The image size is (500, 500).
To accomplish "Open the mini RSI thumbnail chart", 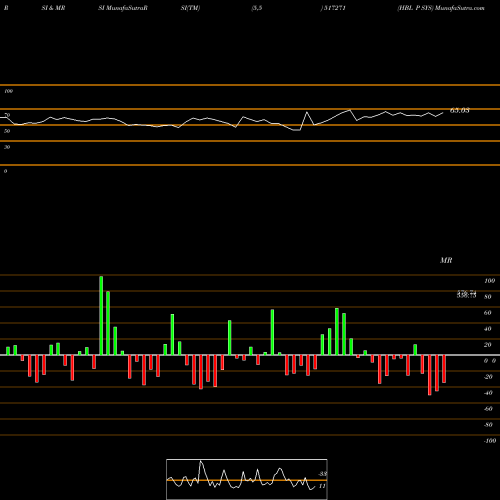I will 247,479.
